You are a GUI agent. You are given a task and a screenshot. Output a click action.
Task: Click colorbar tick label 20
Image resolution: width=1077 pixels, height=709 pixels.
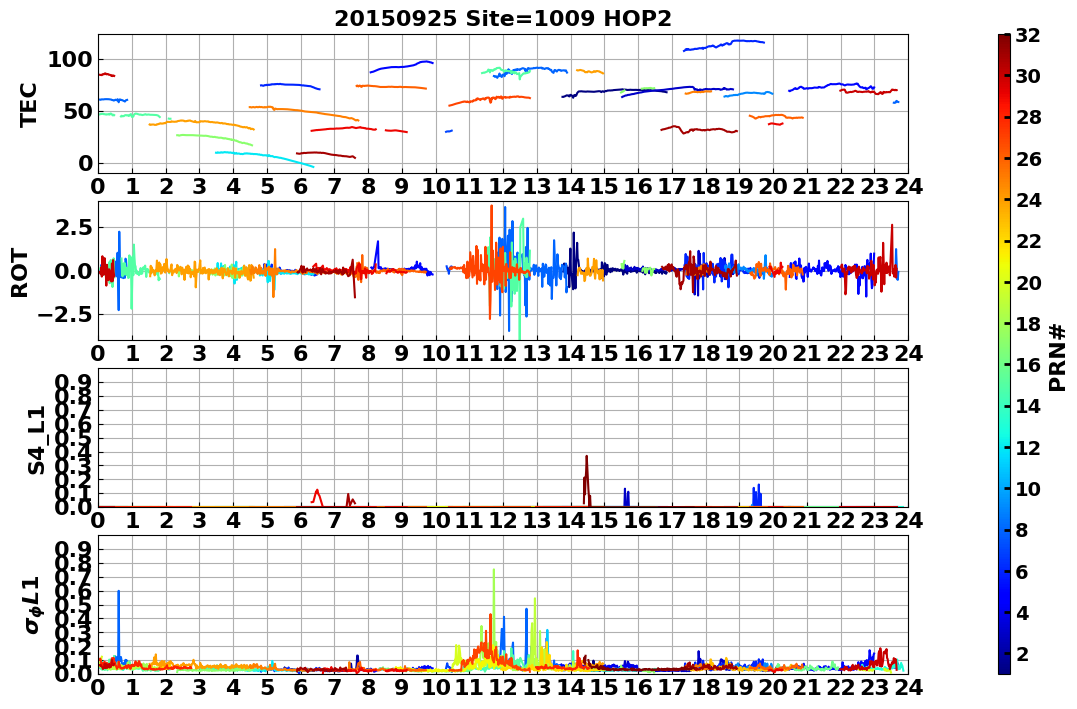tap(1028, 282)
